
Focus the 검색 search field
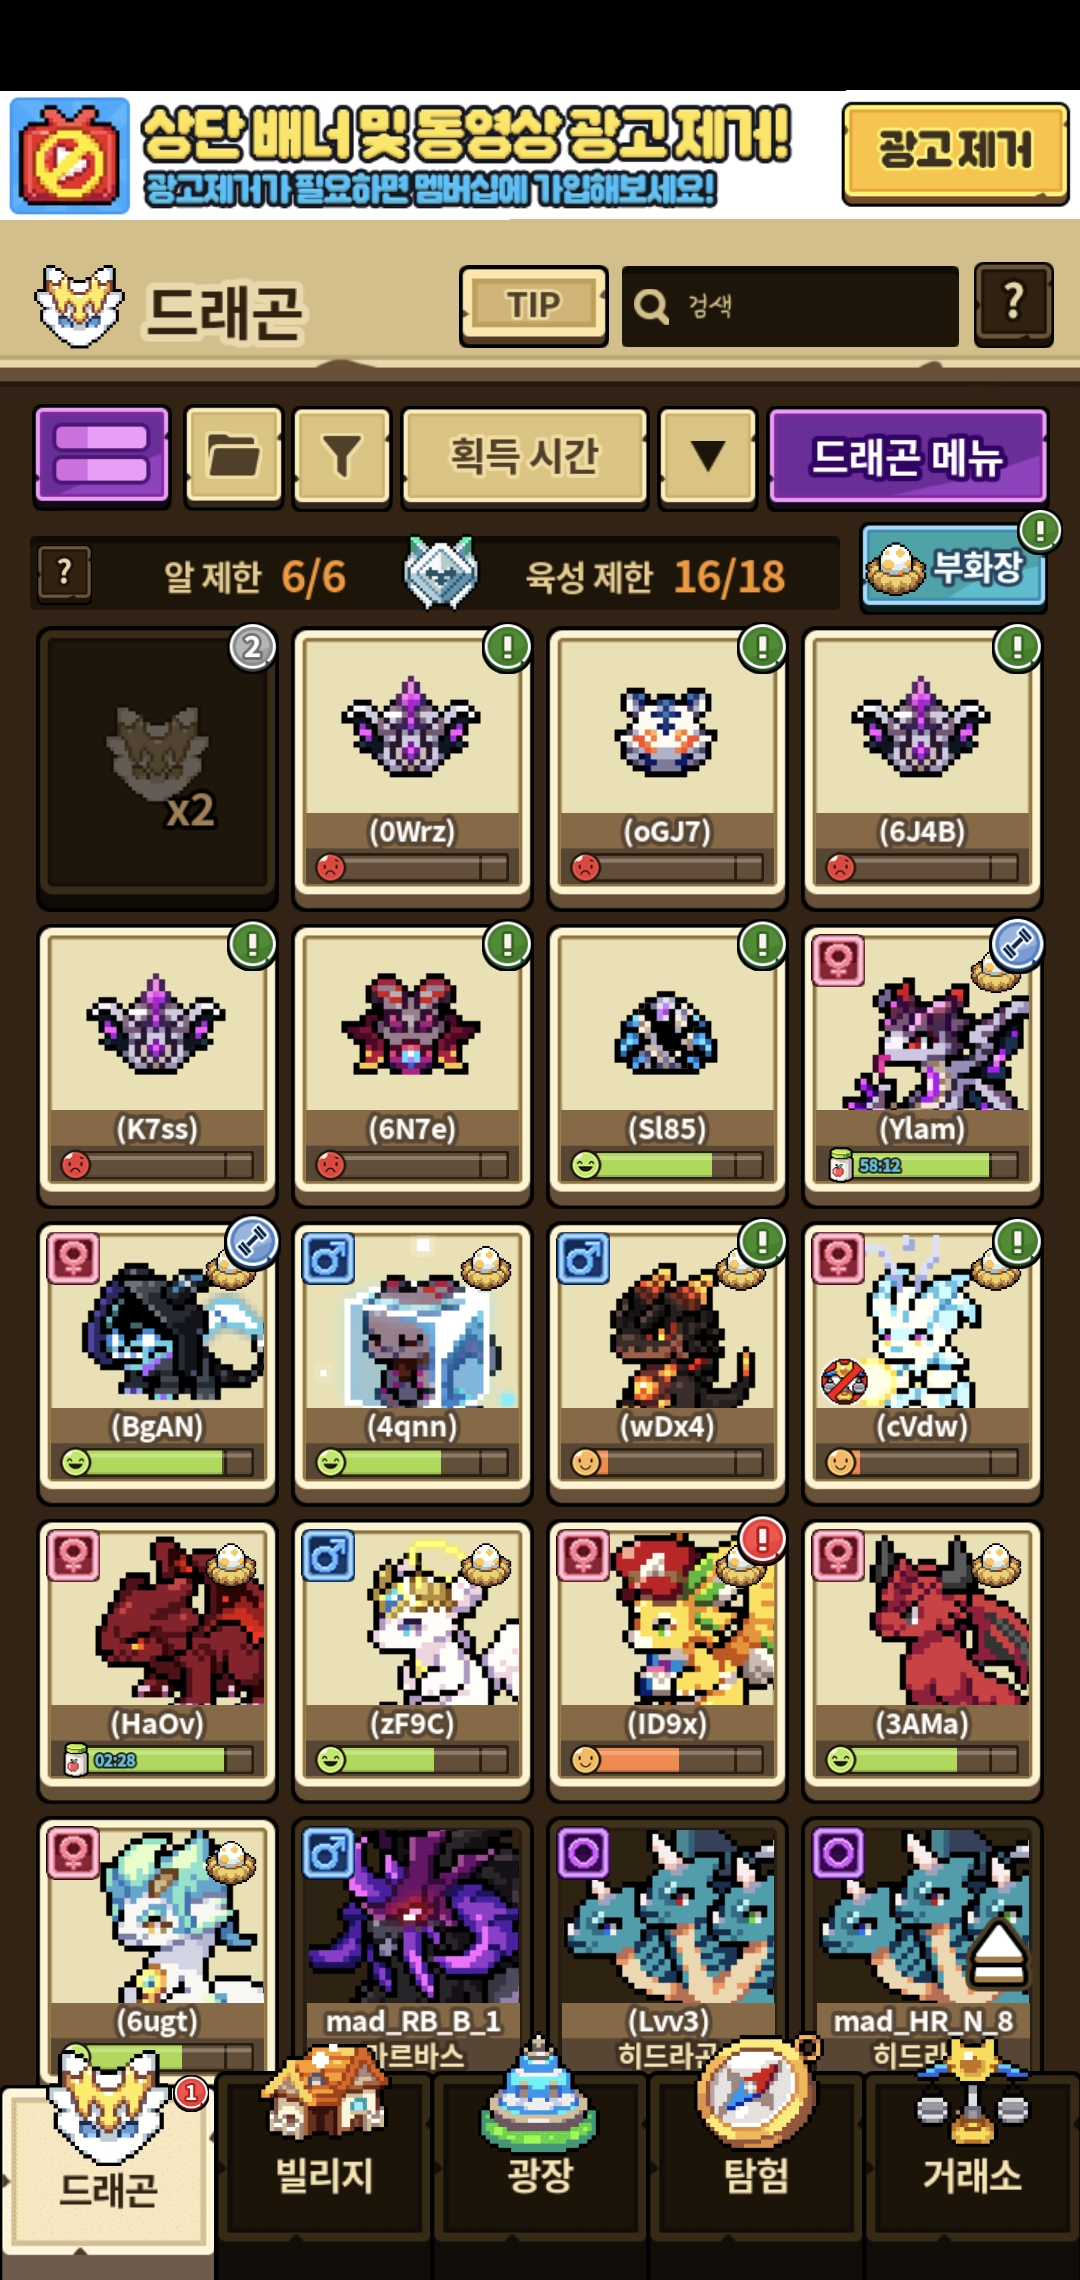(790, 306)
